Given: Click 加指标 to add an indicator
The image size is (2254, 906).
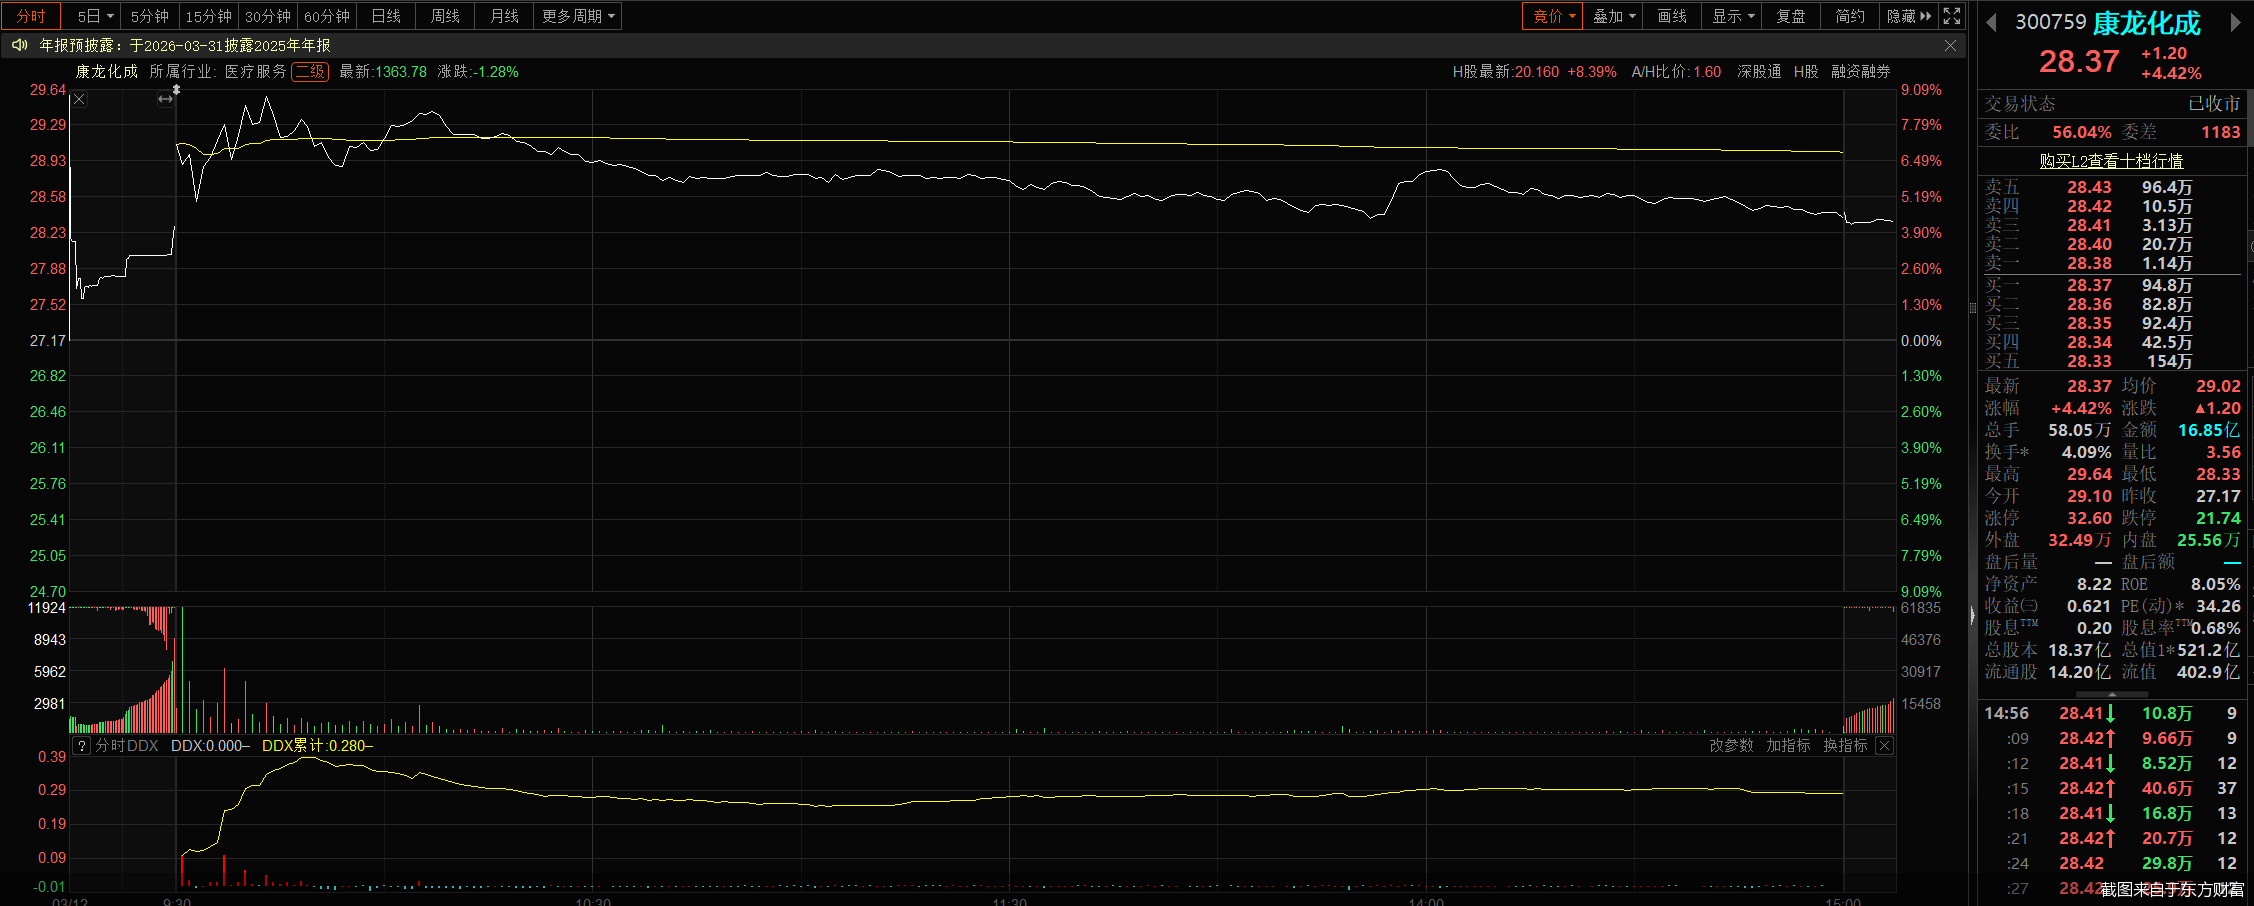Looking at the screenshot, I should (1788, 746).
